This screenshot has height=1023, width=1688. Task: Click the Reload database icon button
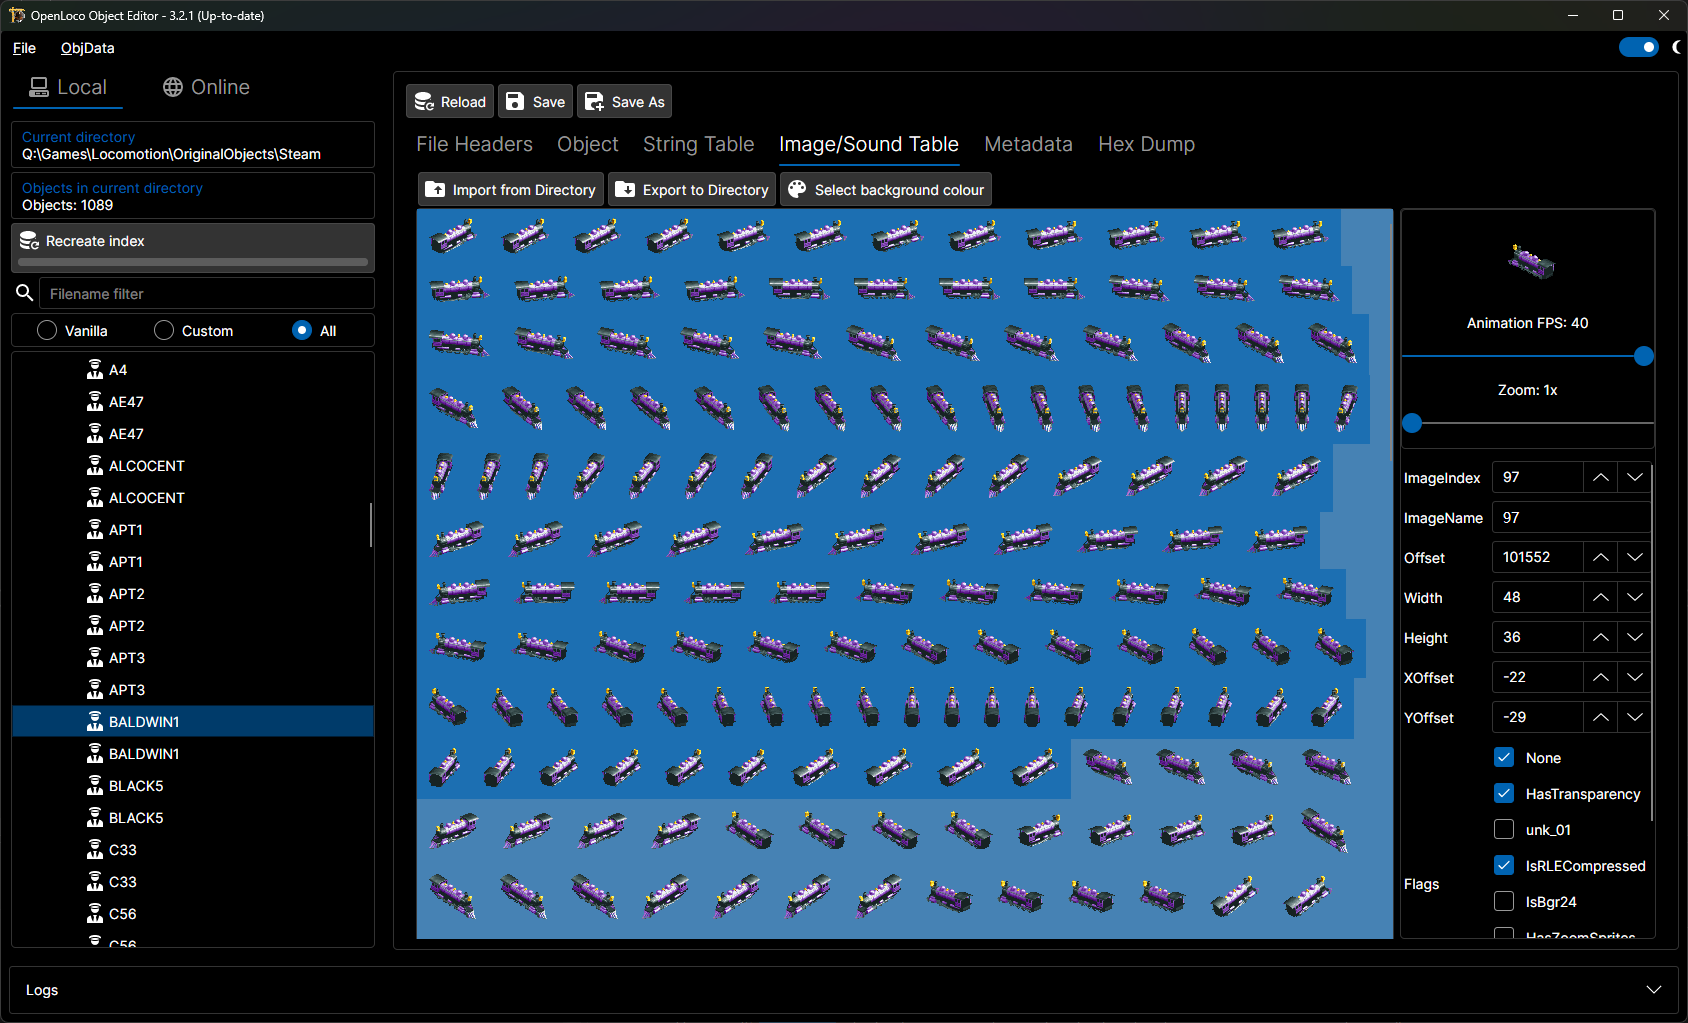[x=424, y=102]
